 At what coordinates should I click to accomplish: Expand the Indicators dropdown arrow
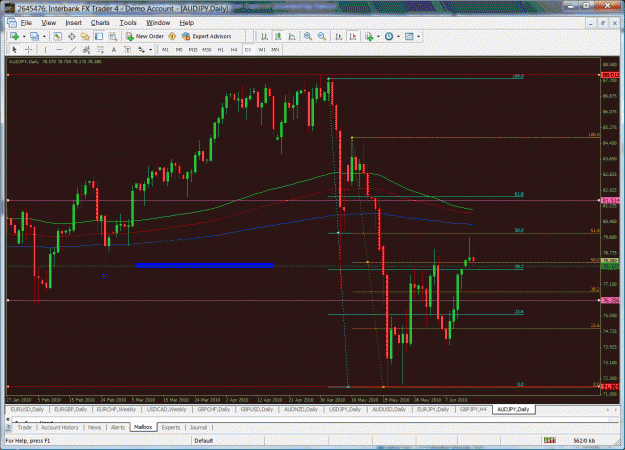click(x=378, y=37)
